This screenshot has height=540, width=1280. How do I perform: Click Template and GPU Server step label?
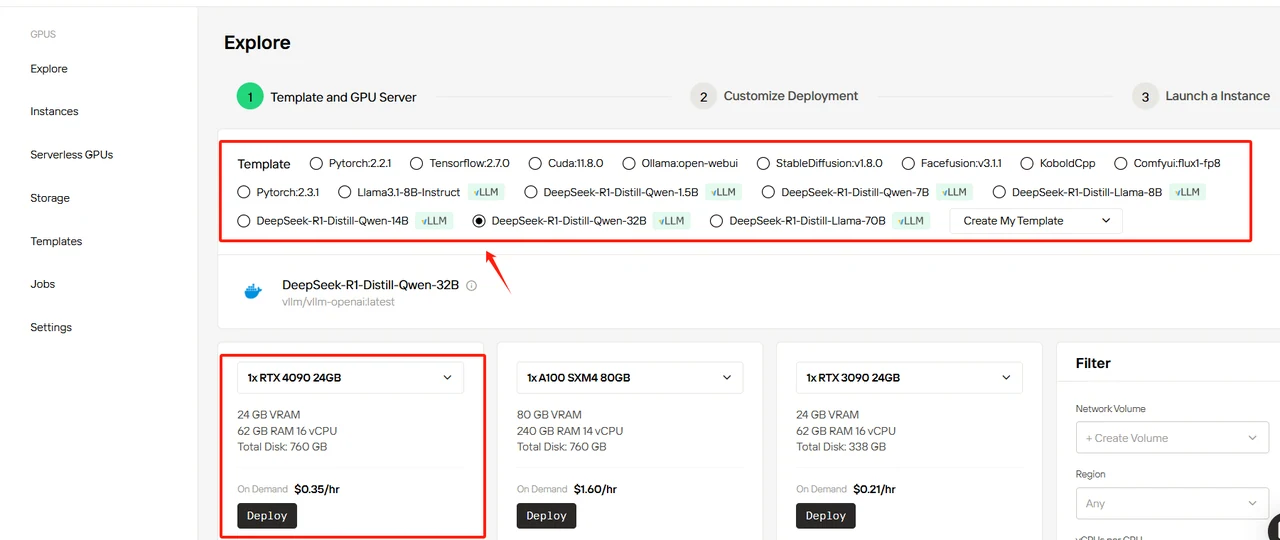[x=344, y=97]
